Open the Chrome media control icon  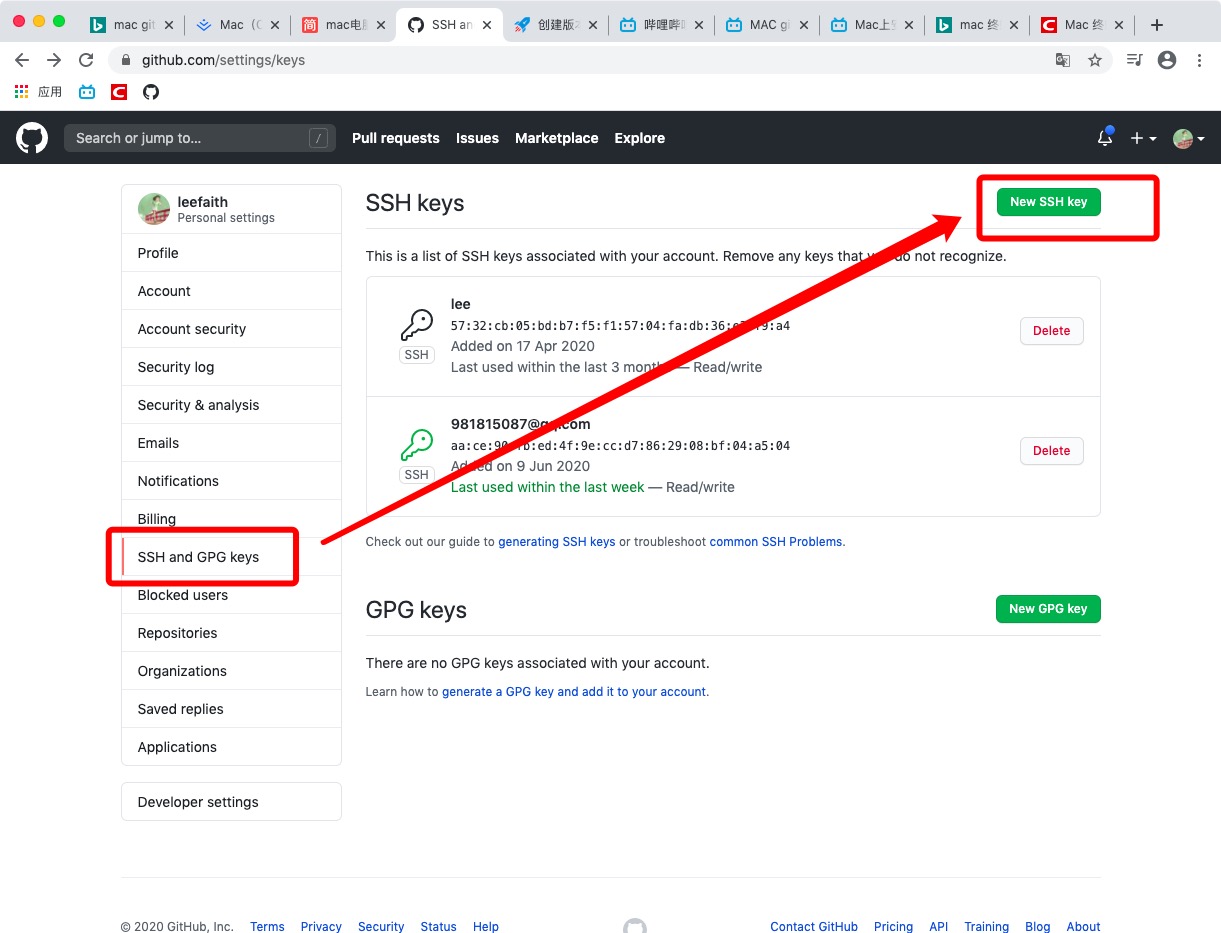coord(1134,60)
